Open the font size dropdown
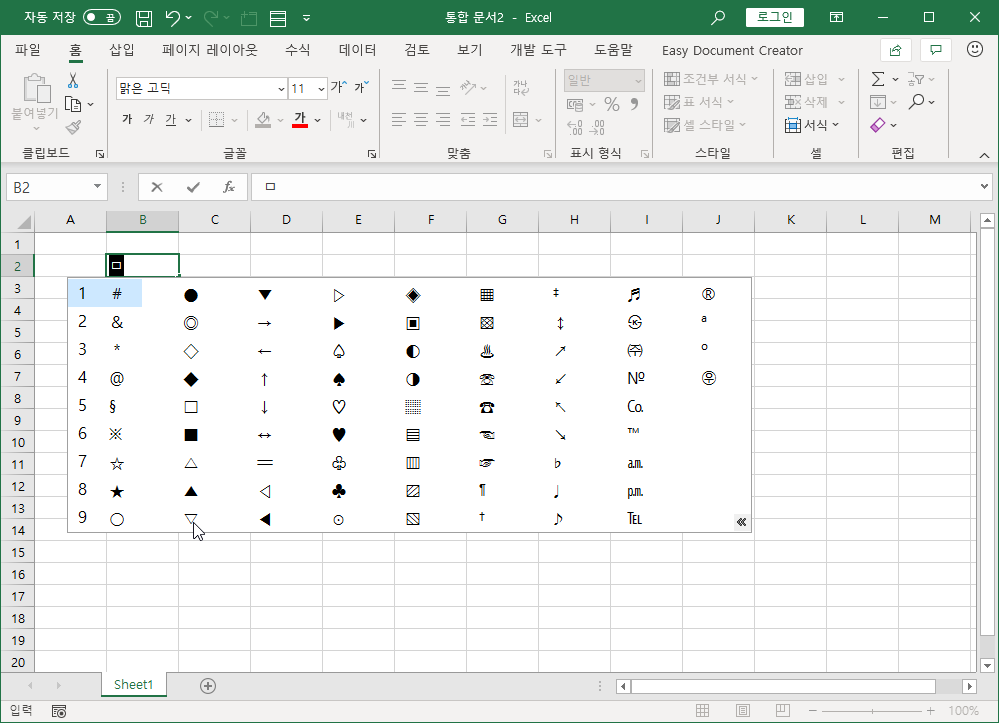Image resolution: width=999 pixels, height=723 pixels. click(321, 89)
